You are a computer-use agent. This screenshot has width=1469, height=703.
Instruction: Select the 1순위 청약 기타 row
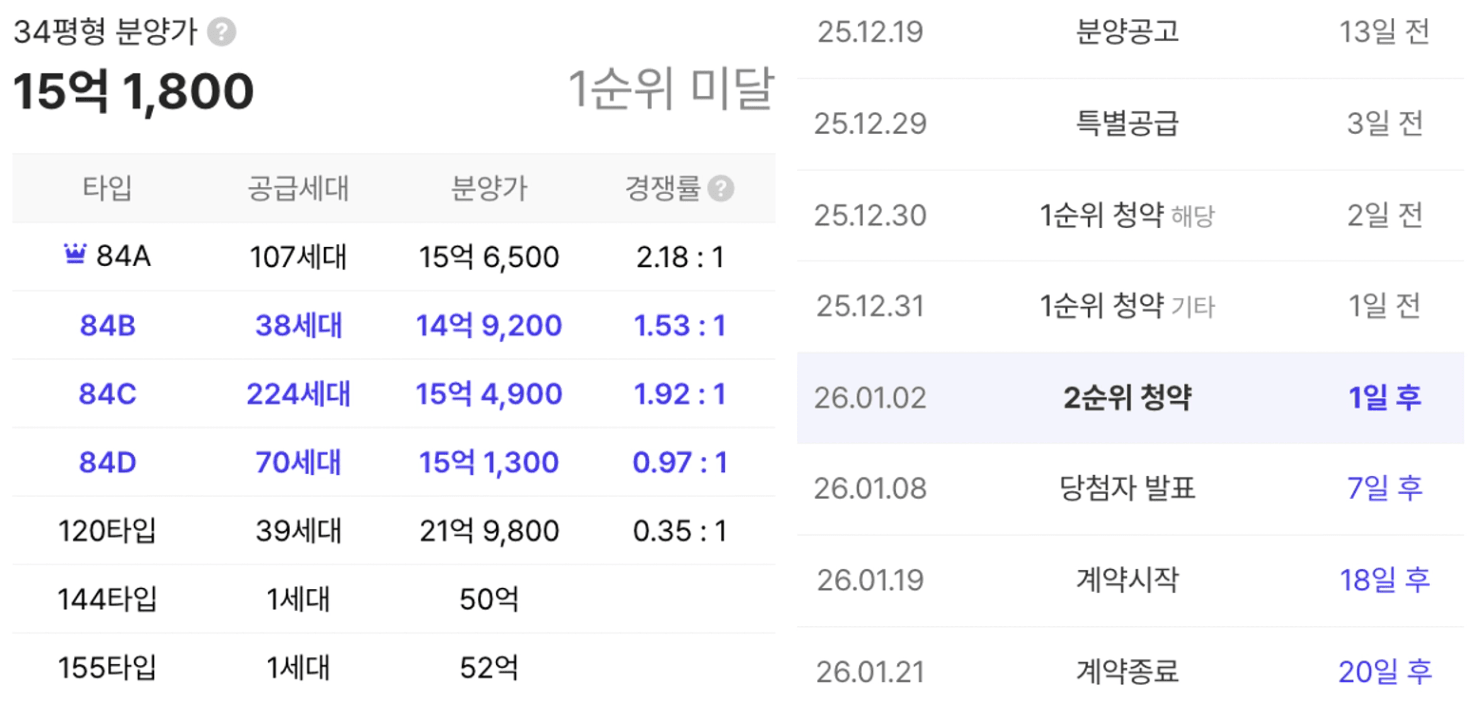[1127, 306]
